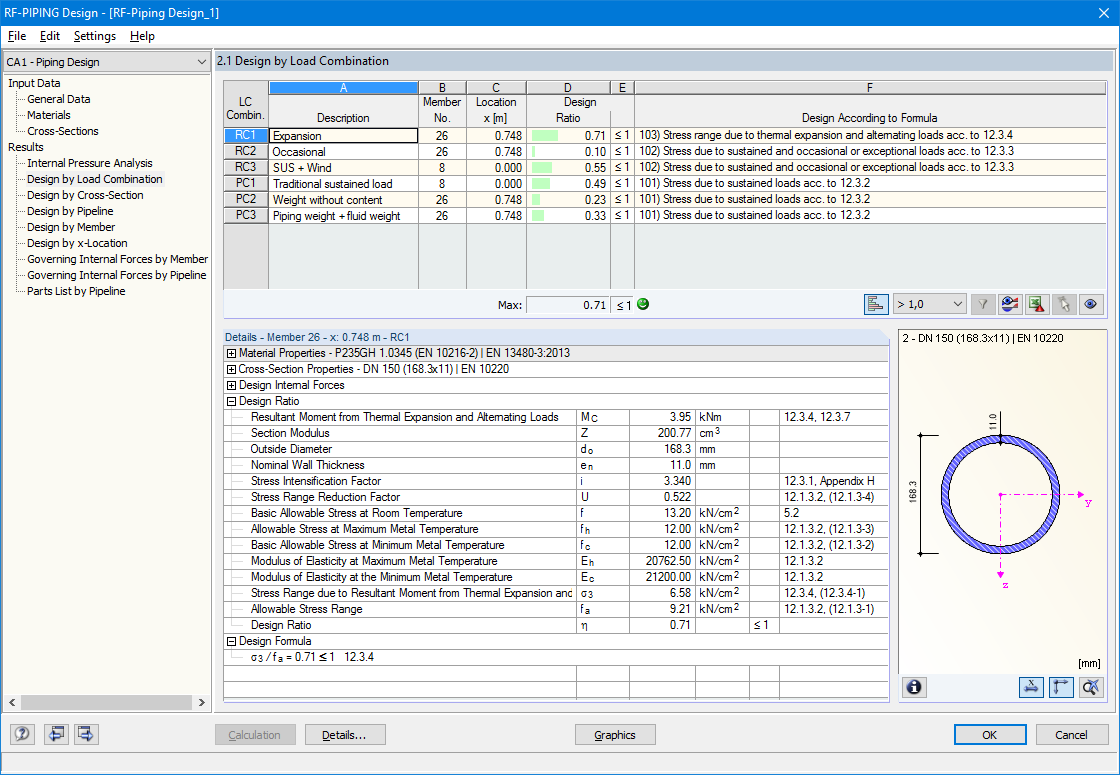Collapse Design Formula section
The image size is (1120, 775).
click(231, 641)
